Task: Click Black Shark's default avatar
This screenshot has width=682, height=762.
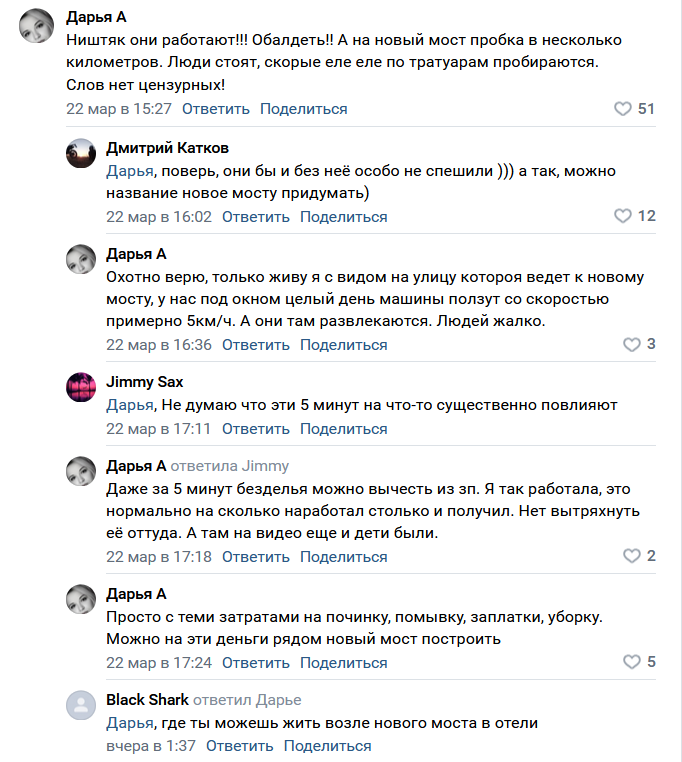Action: pos(80,705)
